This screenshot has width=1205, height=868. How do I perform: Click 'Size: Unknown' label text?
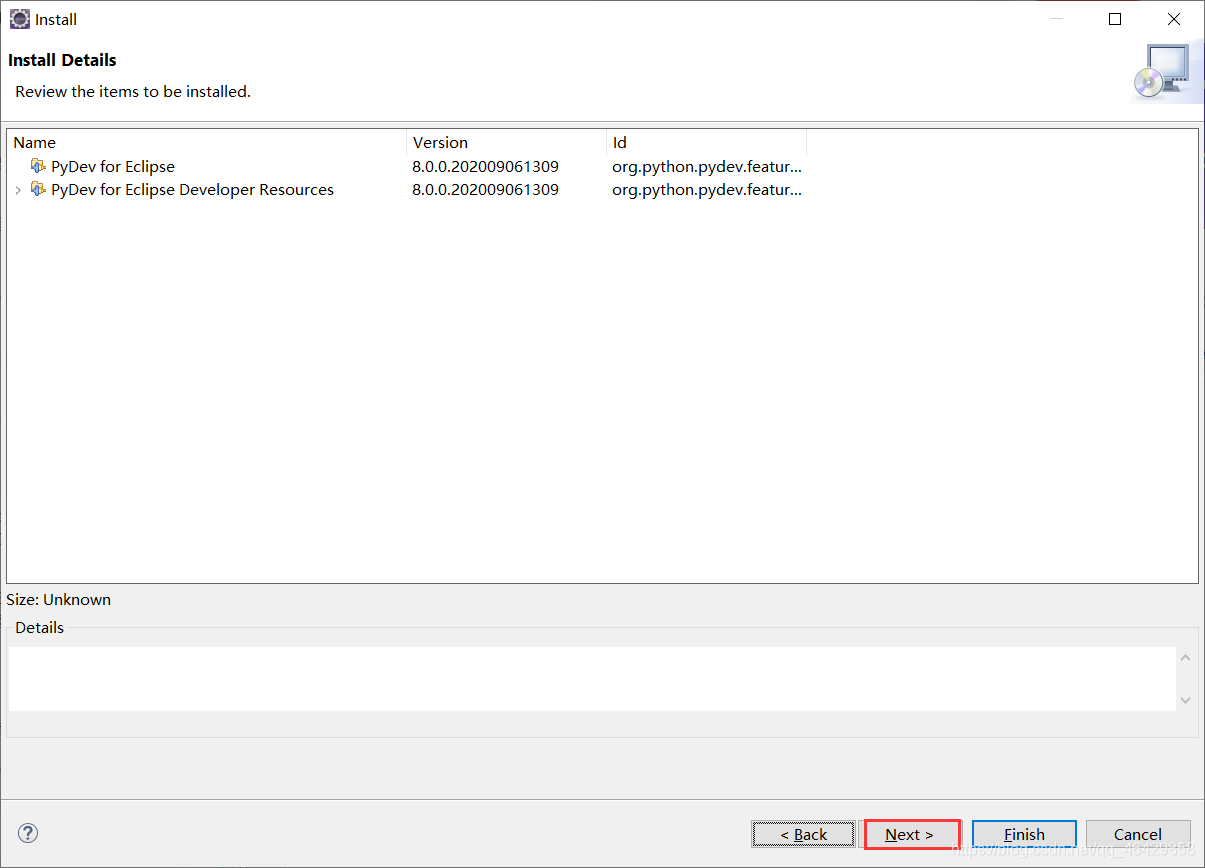[59, 600]
